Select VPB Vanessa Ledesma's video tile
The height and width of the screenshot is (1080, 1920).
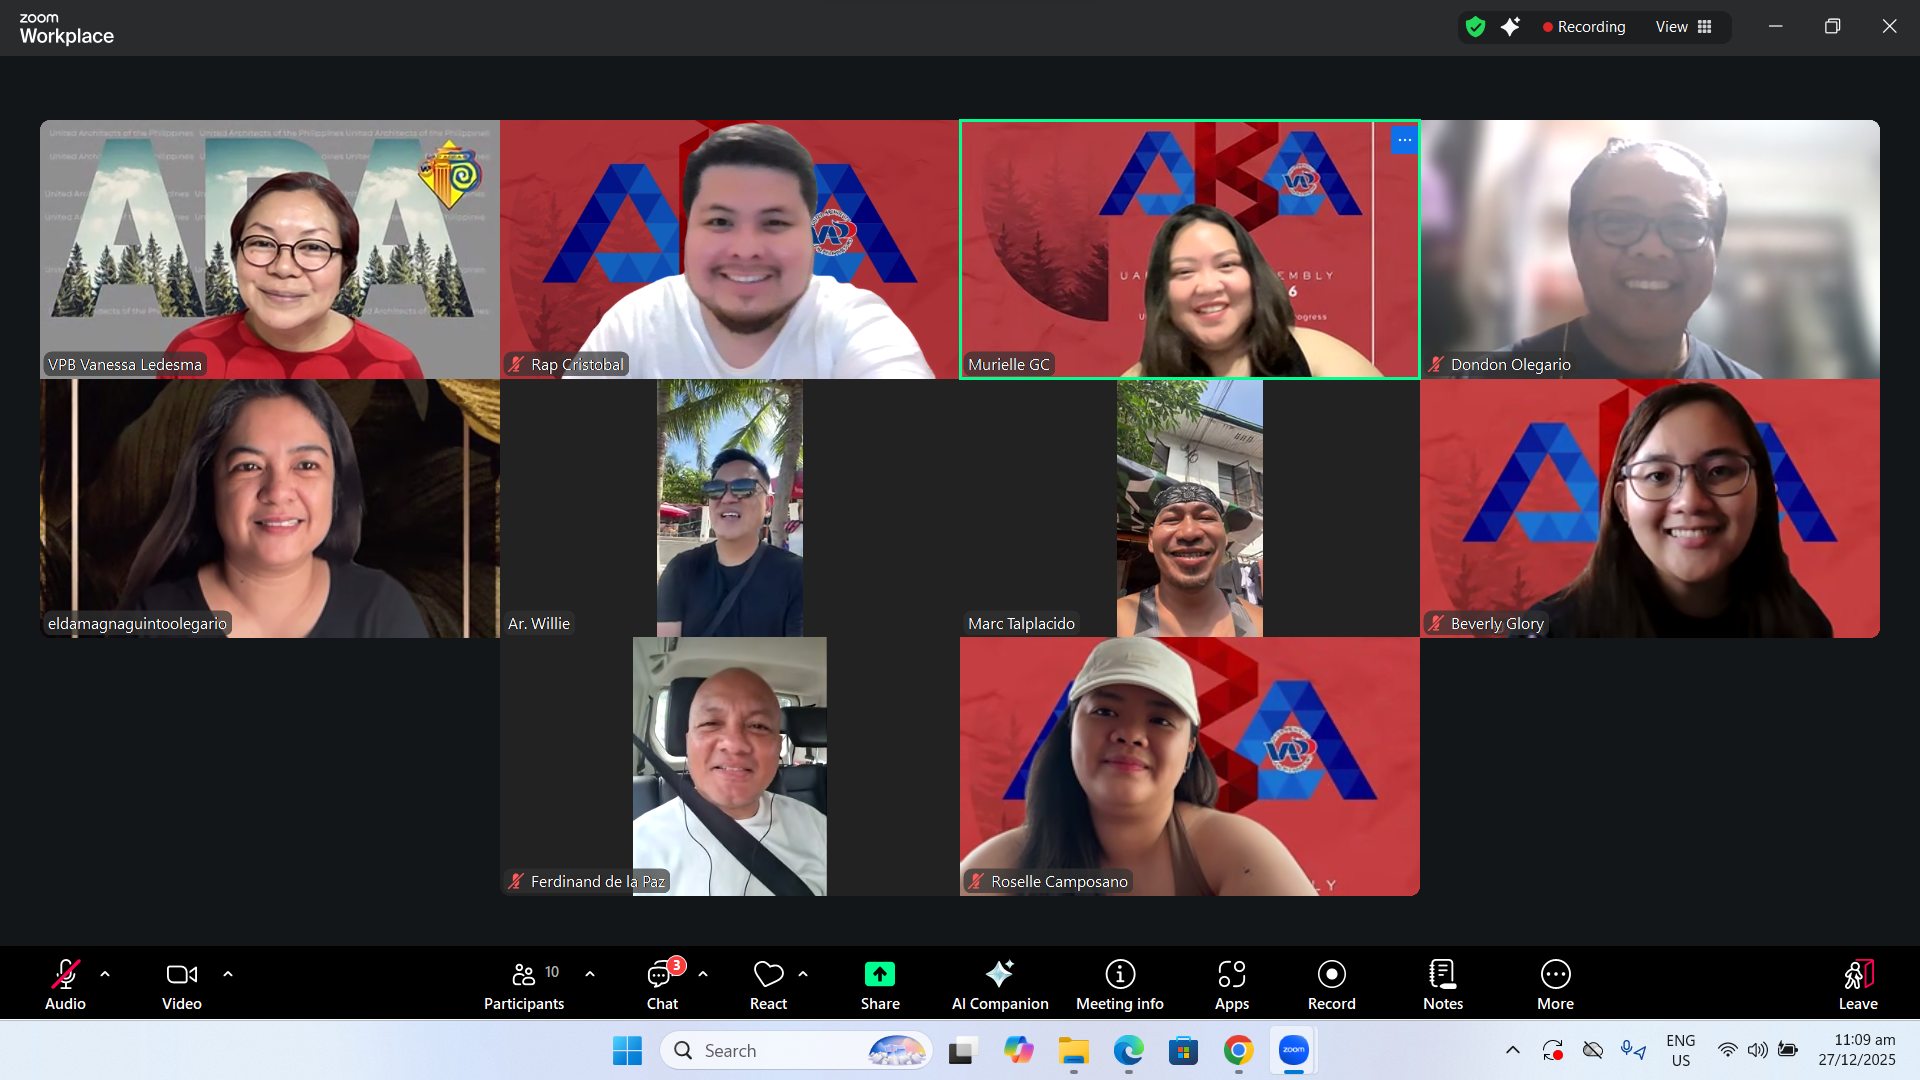coord(270,249)
